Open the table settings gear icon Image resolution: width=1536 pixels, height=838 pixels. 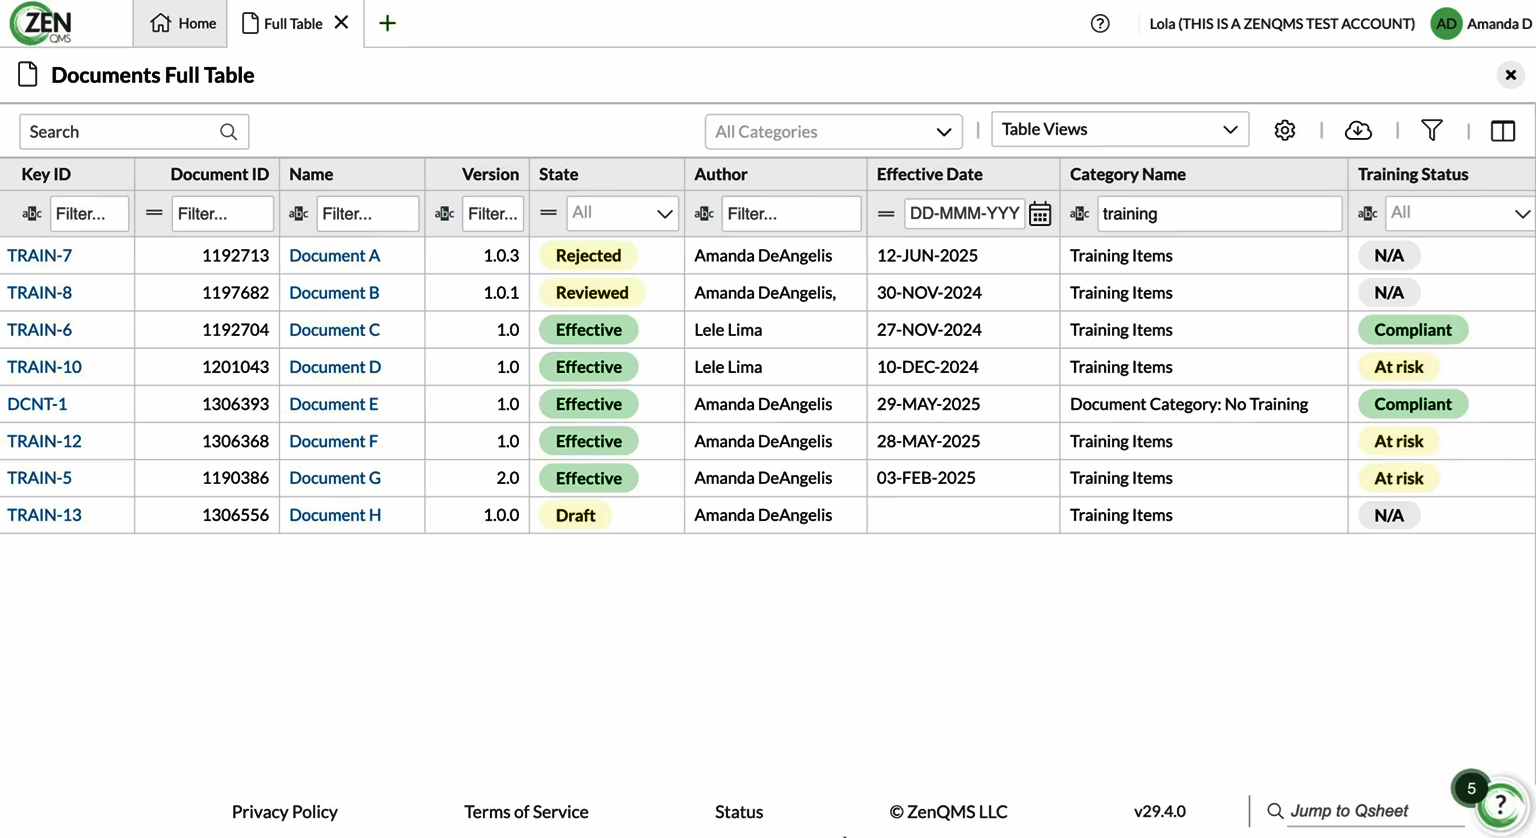tap(1285, 131)
